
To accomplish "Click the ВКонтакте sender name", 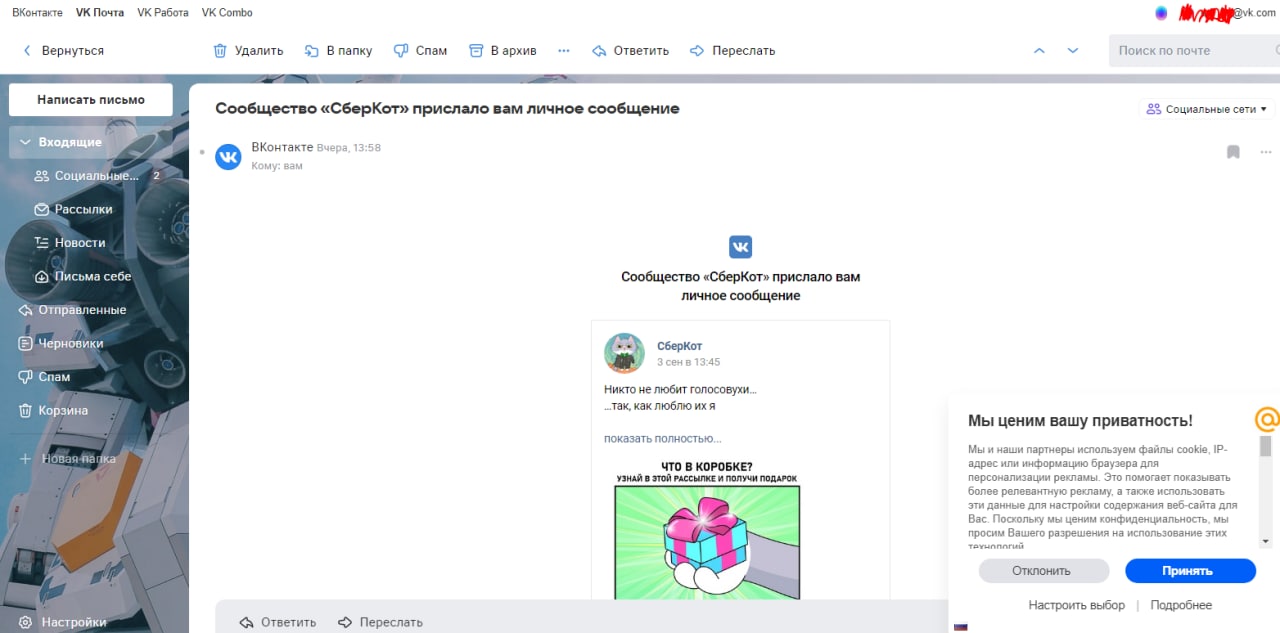I will [282, 147].
